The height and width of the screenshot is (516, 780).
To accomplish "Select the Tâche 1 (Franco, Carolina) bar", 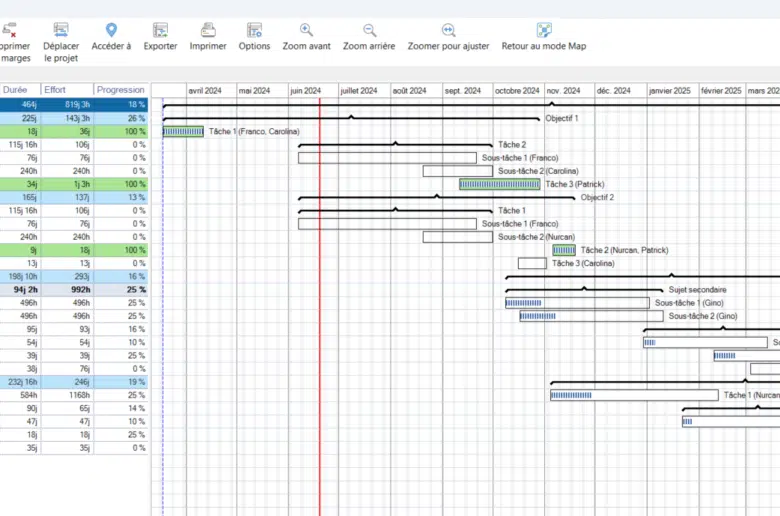I will [183, 132].
